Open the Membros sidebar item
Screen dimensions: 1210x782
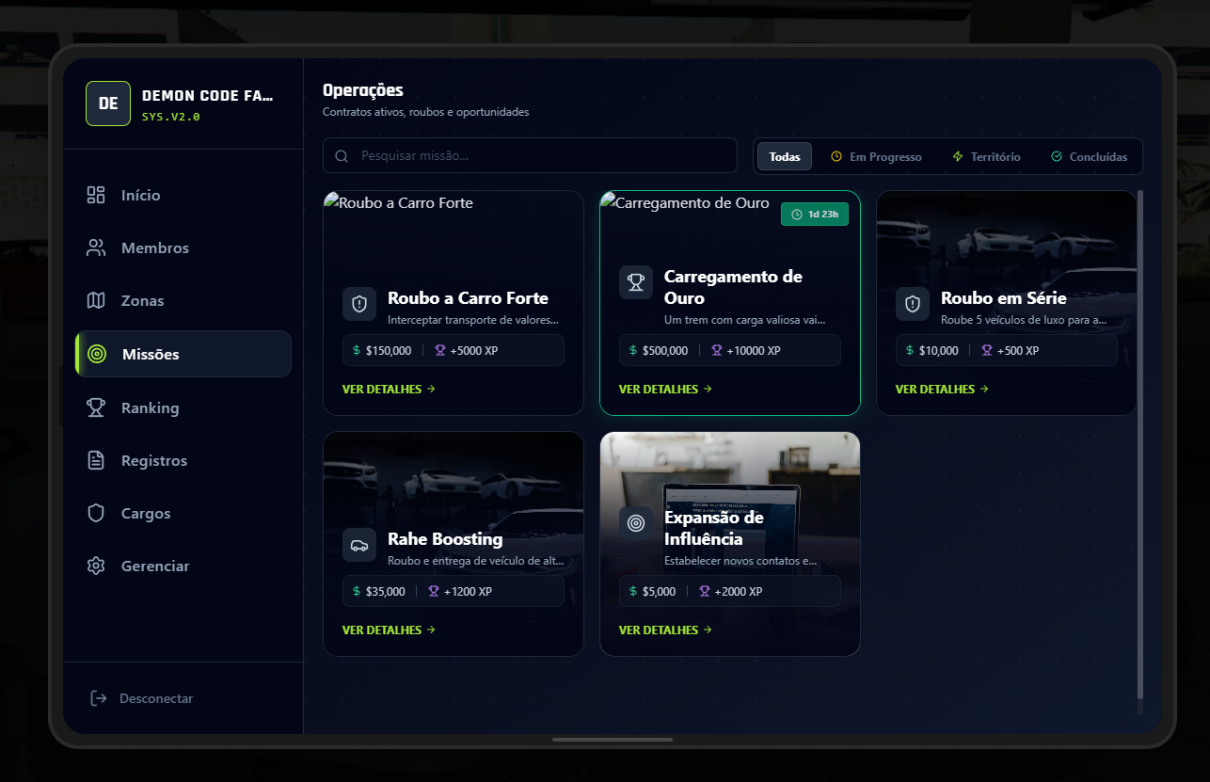183,248
